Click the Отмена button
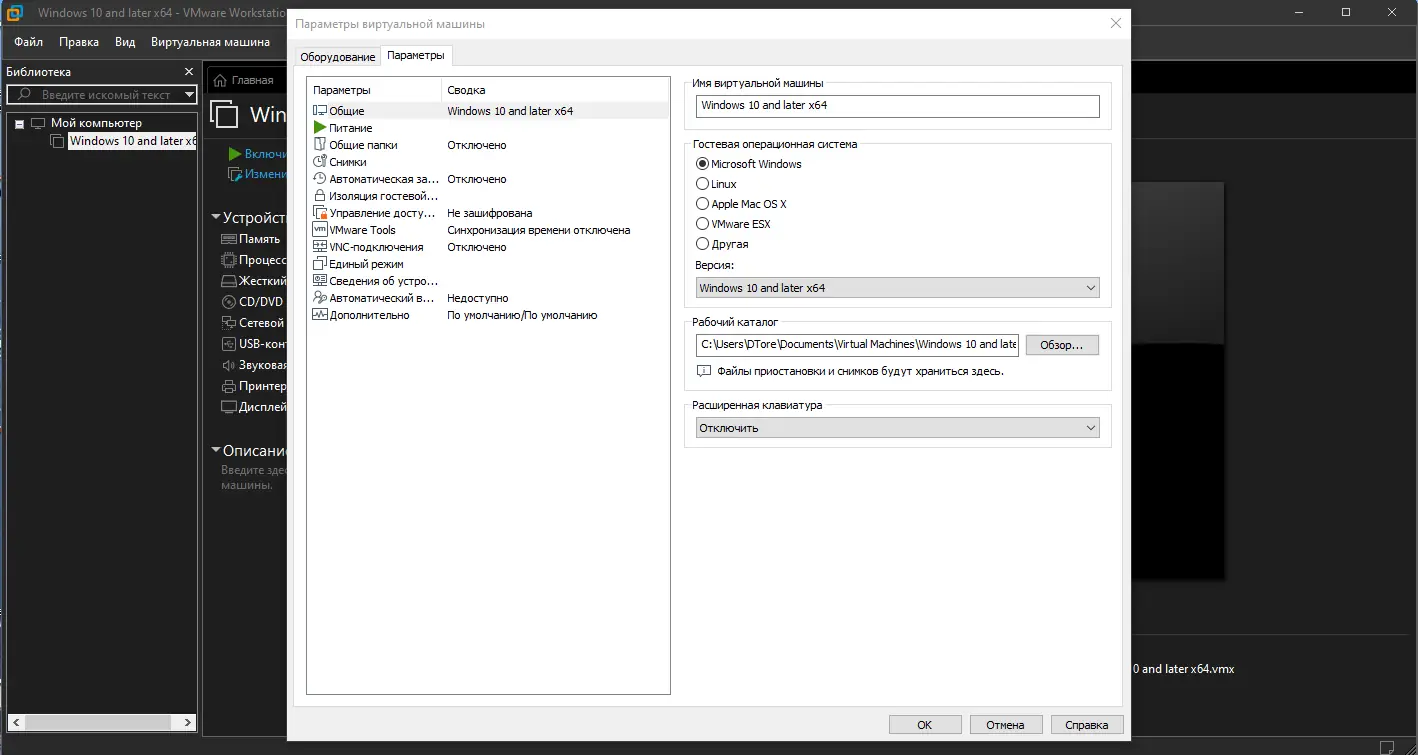Screen dimensions: 1418x755 click(x=1005, y=725)
